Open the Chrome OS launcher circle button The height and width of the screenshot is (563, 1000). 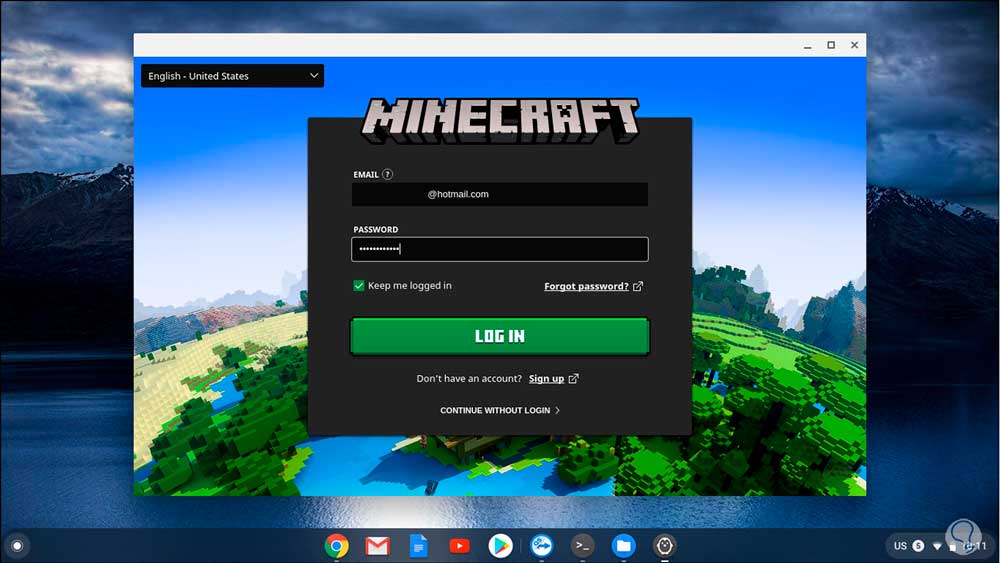[x=17, y=546]
